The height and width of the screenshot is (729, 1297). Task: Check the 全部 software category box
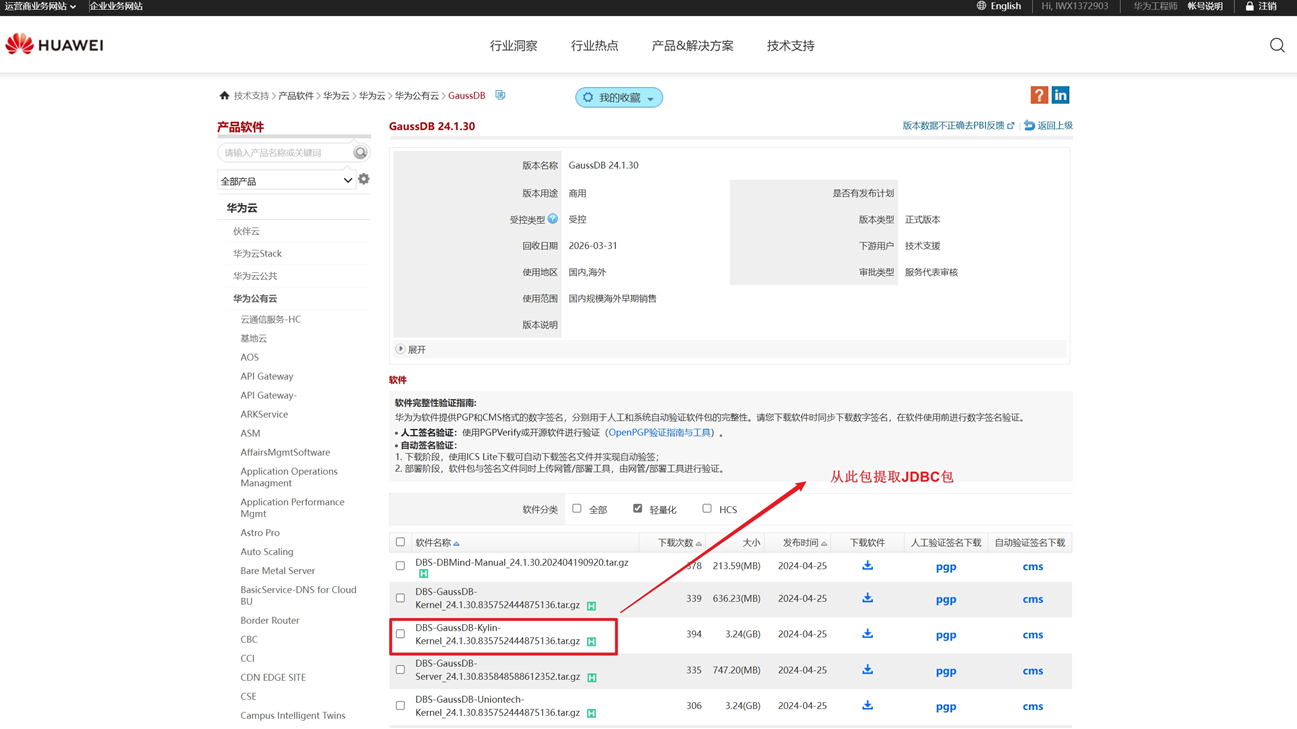point(577,509)
